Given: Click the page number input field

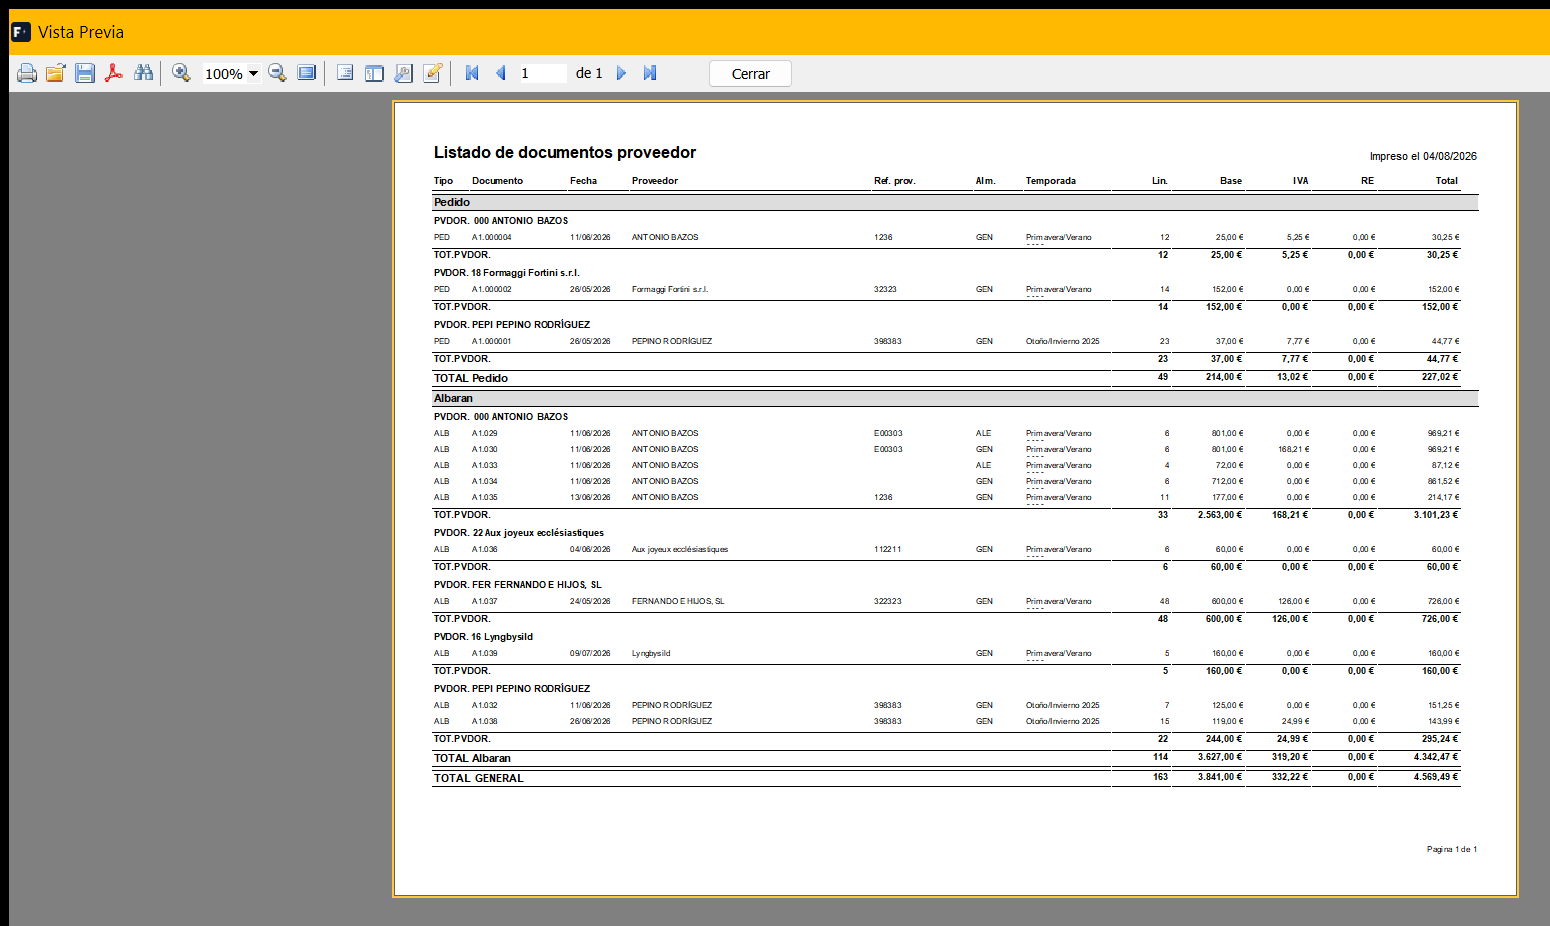Looking at the screenshot, I should coord(542,73).
